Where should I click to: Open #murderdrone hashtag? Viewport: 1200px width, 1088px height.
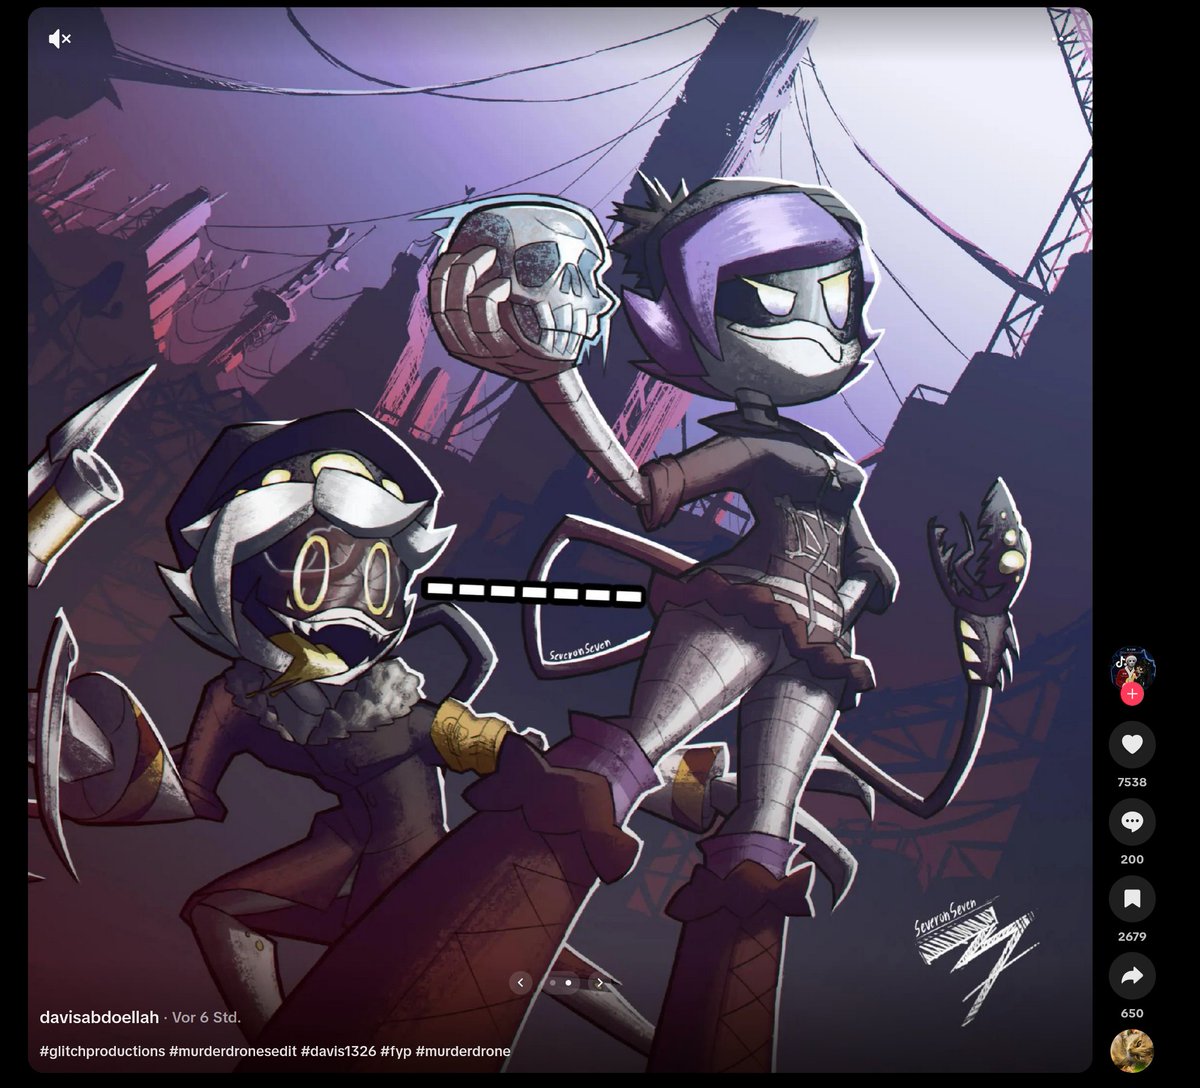point(463,1051)
